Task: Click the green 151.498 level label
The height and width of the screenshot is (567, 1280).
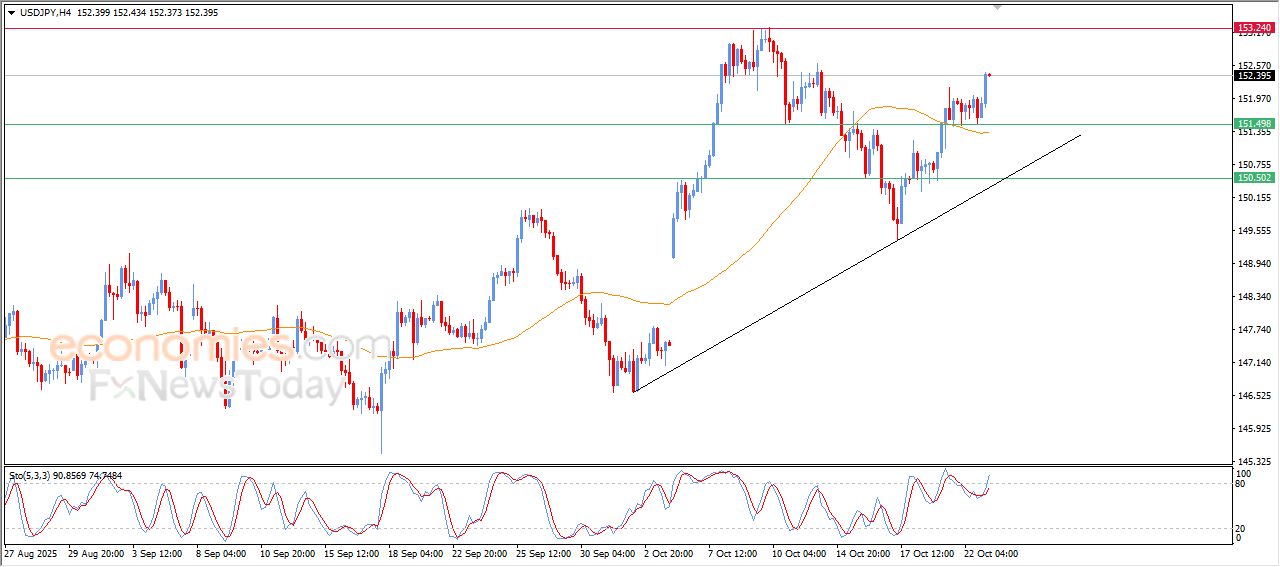Action: [x=1253, y=124]
